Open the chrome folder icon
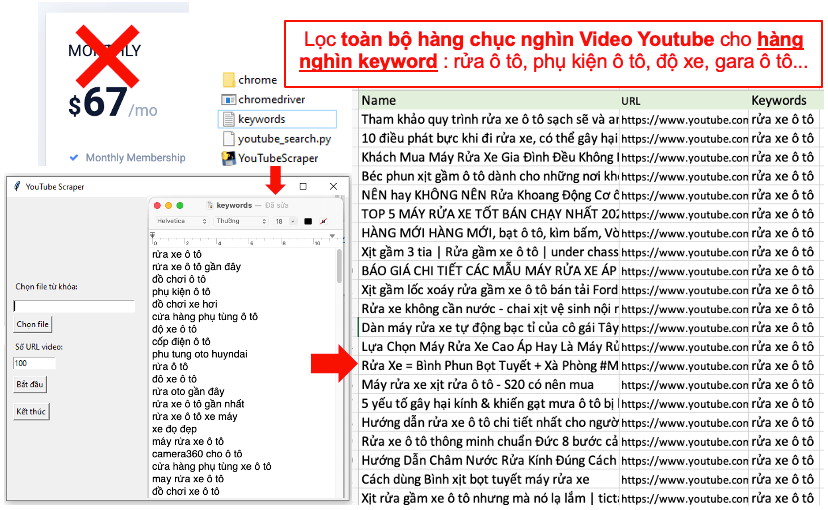828x510 pixels. (229, 80)
